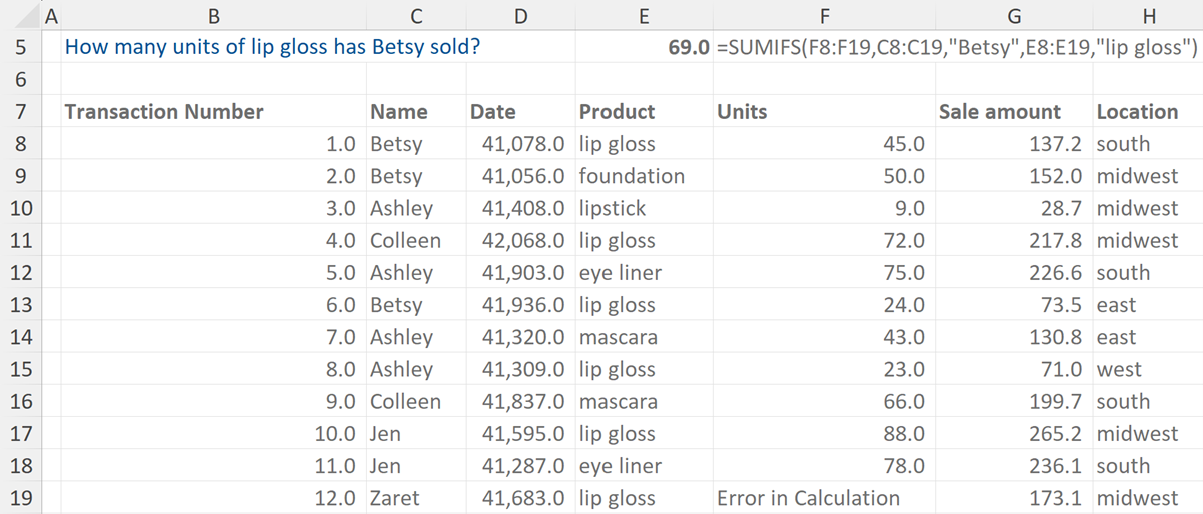
Task: Click the question about Betsy's lip gloss units
Action: coord(272,47)
